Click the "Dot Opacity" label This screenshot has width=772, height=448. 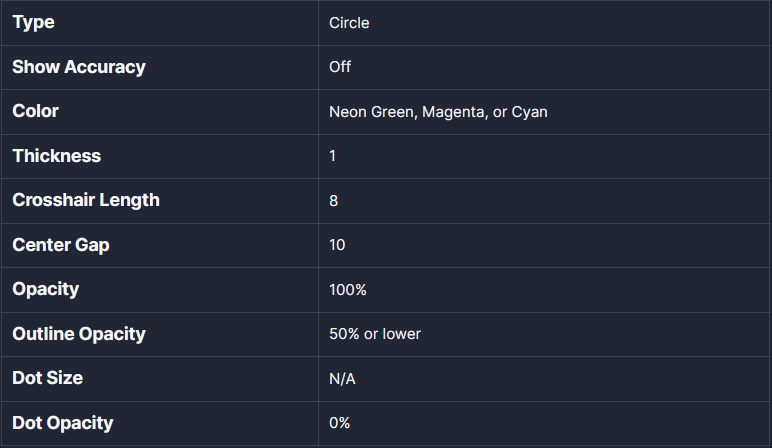tap(62, 423)
